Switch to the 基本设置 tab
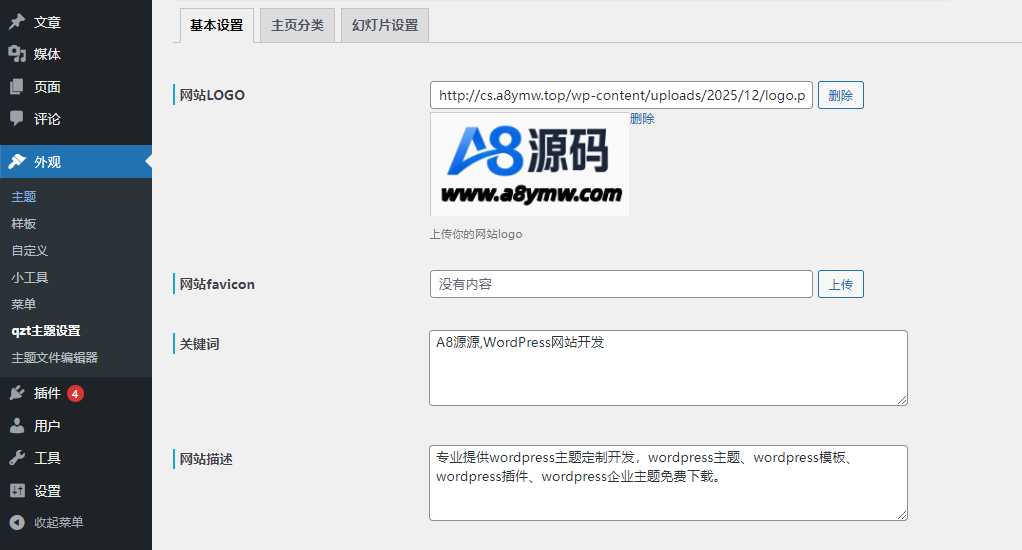1022x550 pixels. 216,25
